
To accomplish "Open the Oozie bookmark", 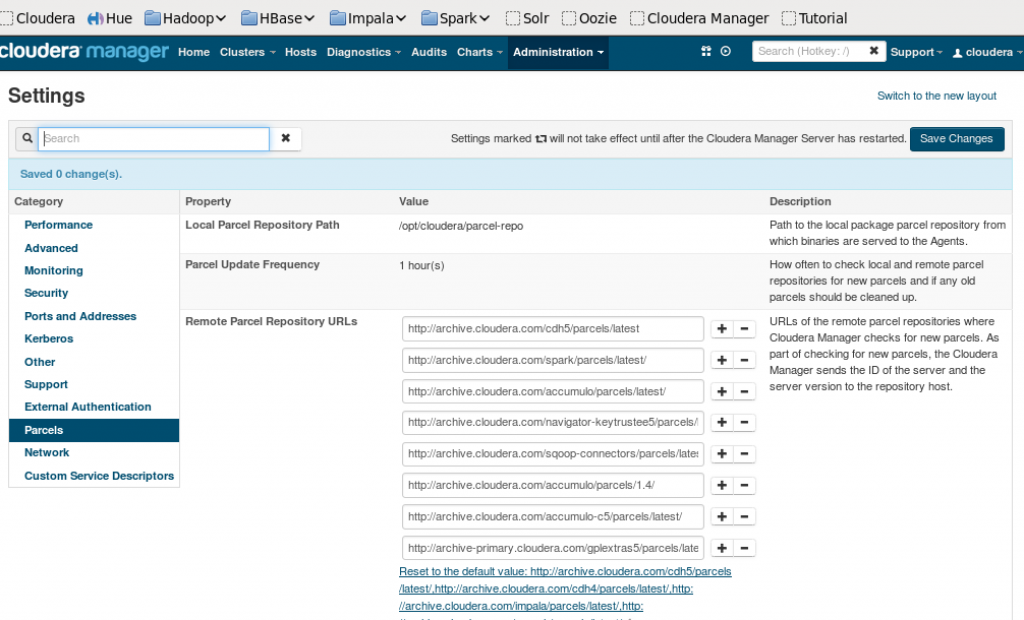I will (589, 18).
